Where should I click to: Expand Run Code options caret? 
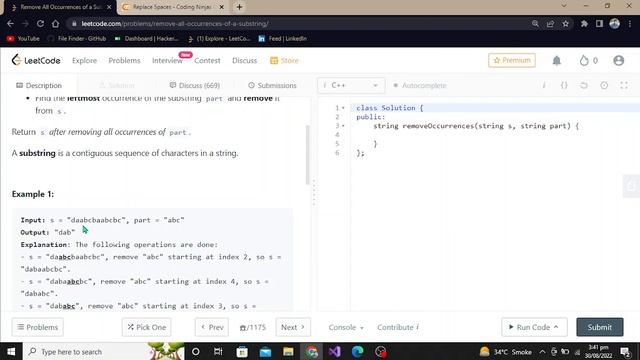pyautogui.click(x=556, y=327)
